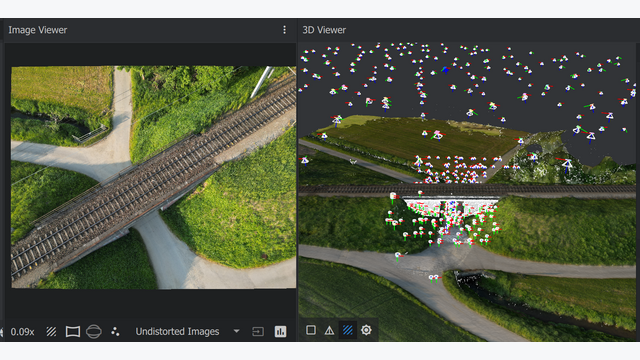
Task: Select the distorted frame view icon
Action: (73, 331)
